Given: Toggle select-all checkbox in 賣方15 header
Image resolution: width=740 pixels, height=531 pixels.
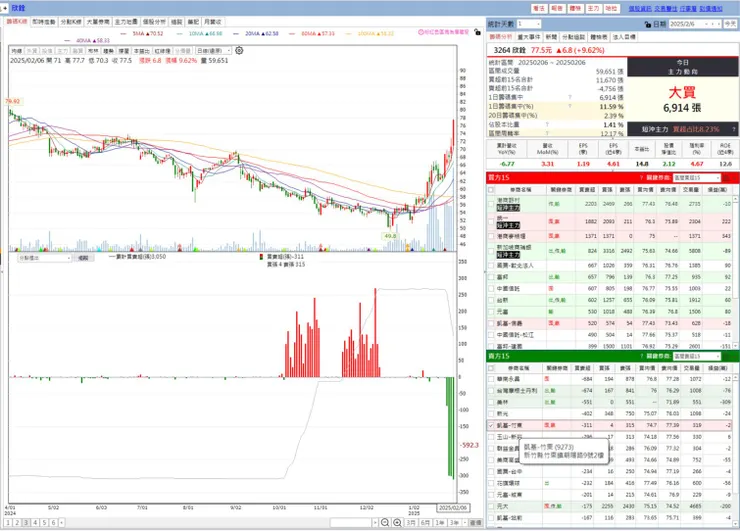Looking at the screenshot, I should [491, 368].
